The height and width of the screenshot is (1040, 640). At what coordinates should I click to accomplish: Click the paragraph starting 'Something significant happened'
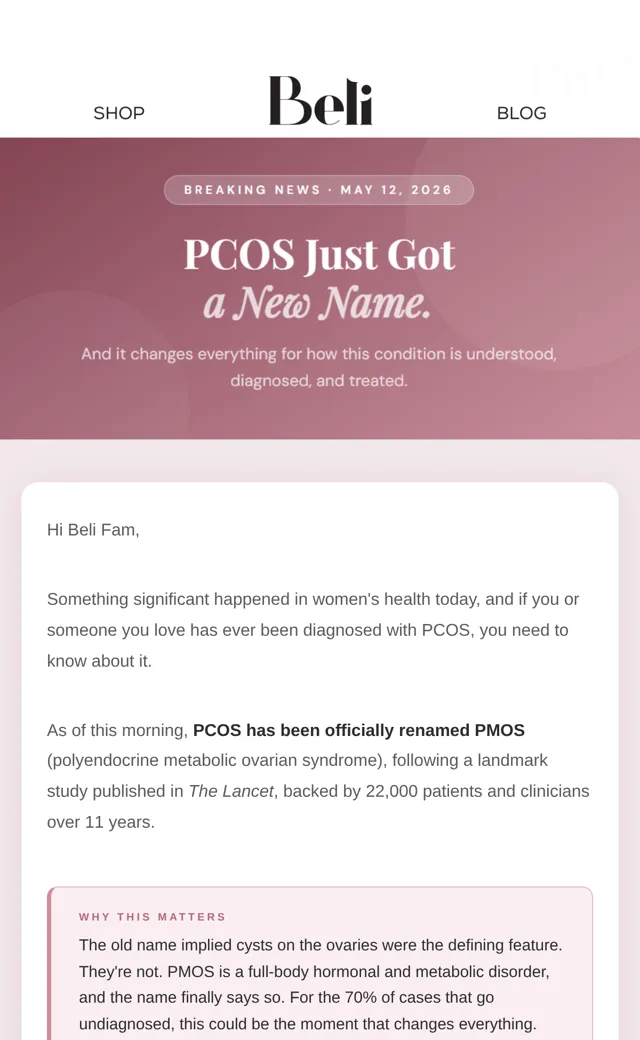pos(313,630)
